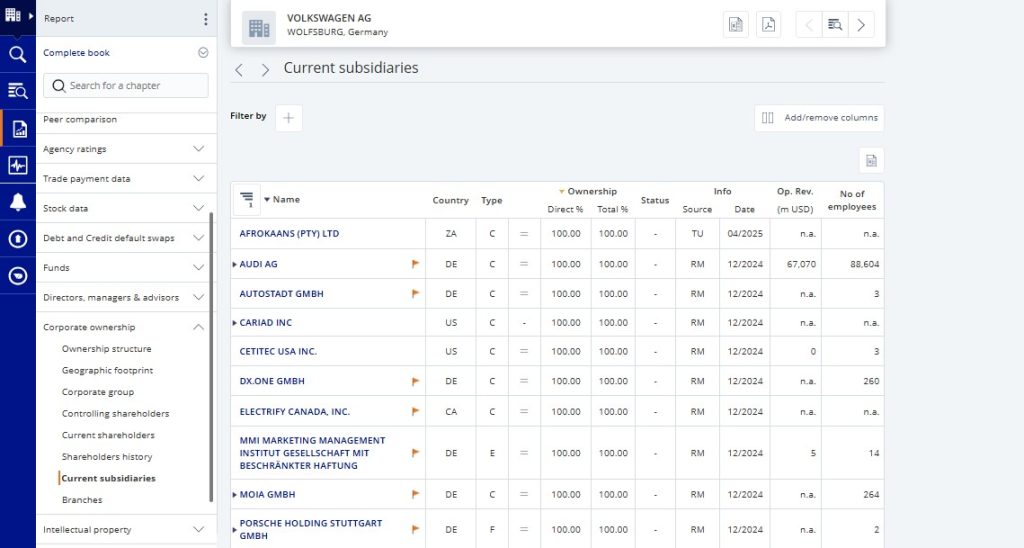Open ELECTRIFY CANADA, INC. company link
The image size is (1024, 548).
tap(295, 411)
